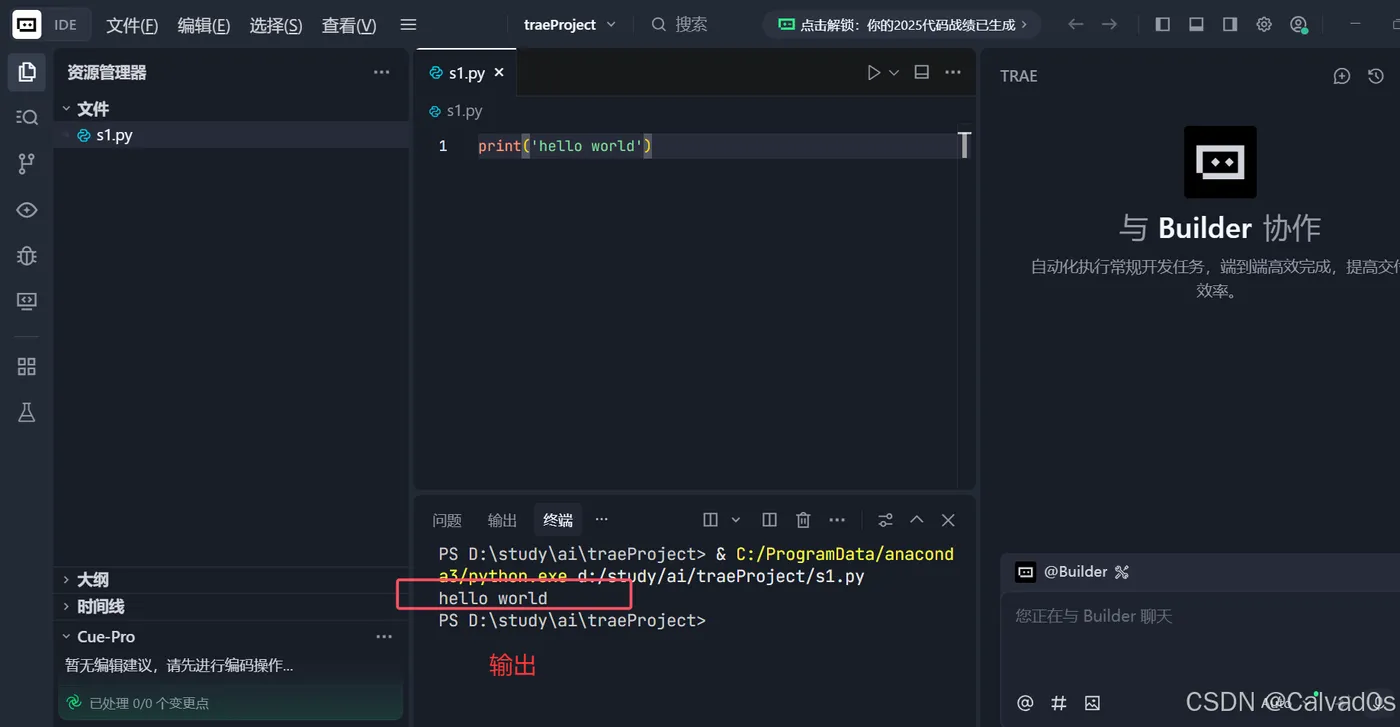This screenshot has height=727, width=1400.
Task: Run the Python file with the play icon
Action: point(873,72)
